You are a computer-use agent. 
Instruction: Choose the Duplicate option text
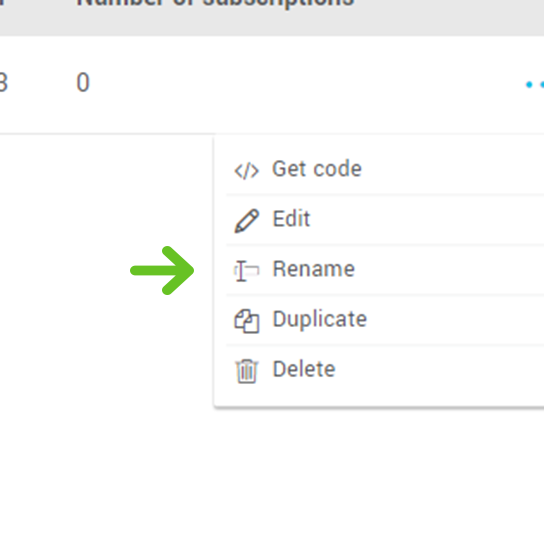tap(320, 319)
